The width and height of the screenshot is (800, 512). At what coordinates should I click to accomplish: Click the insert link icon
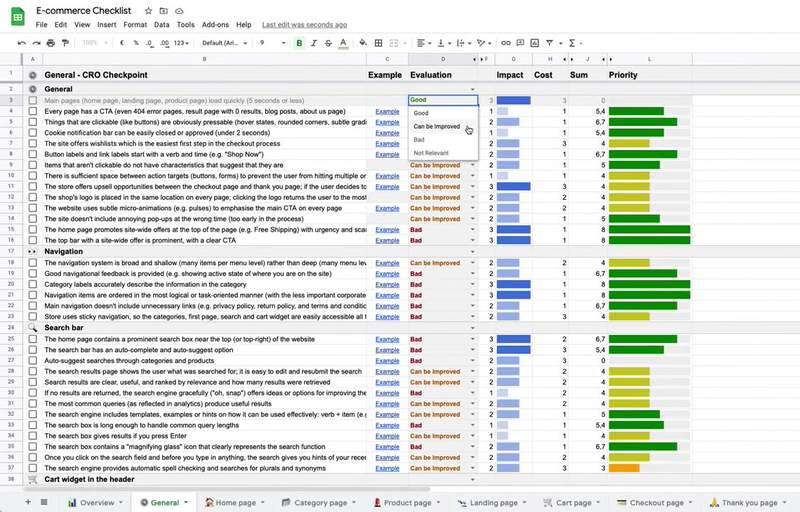[x=506, y=43]
